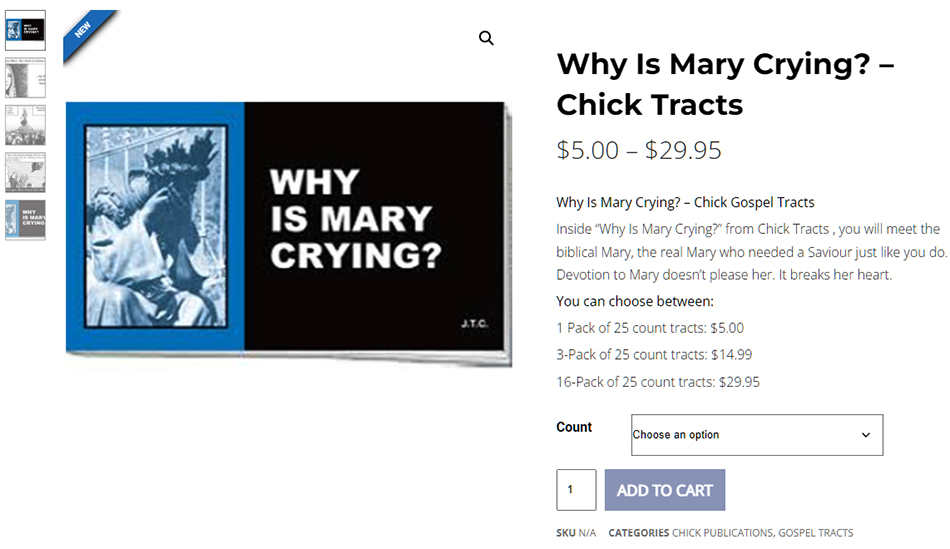
Task: Select the second gallery thumbnail
Action: click(x=25, y=77)
